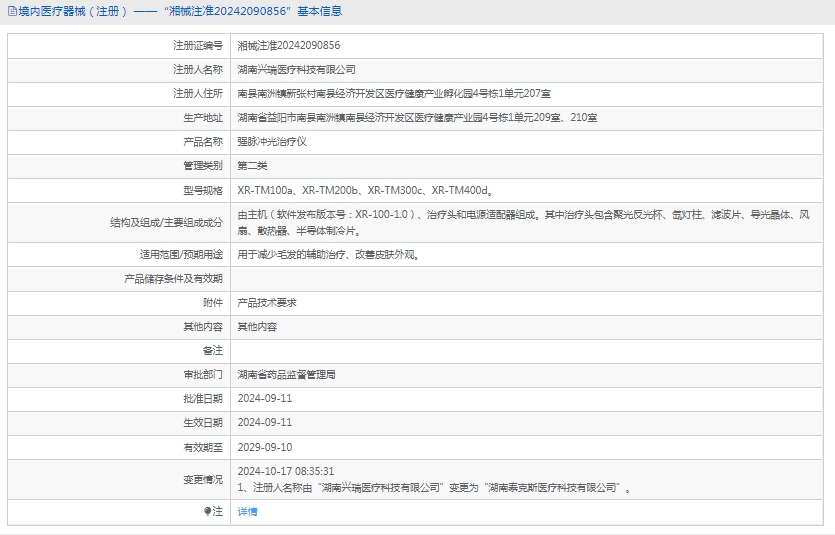This screenshot has width=835, height=535.
Task: Click the 批准日期 value 2024-09-11
Action: 264,398
